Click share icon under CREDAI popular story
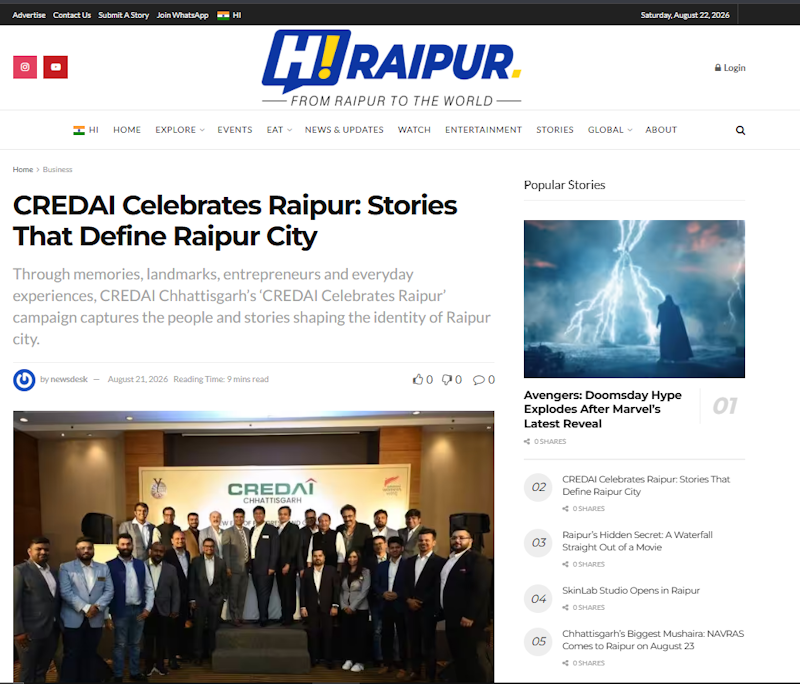Screen dimensions: 800x684 click(x=565, y=509)
